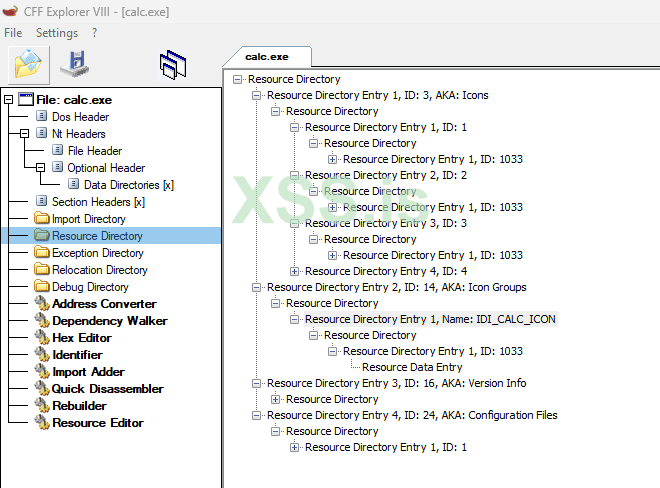660x488 pixels.
Task: Click the Identifier tool icon
Action: point(42,355)
